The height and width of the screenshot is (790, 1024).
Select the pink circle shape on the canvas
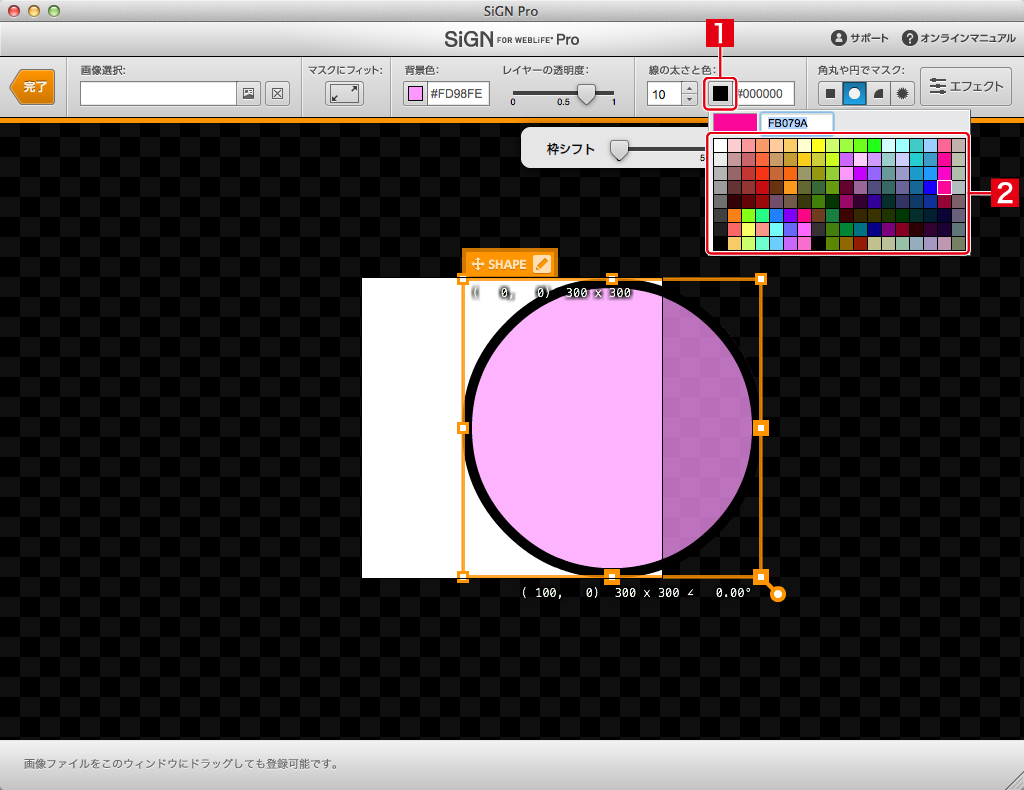coord(611,428)
